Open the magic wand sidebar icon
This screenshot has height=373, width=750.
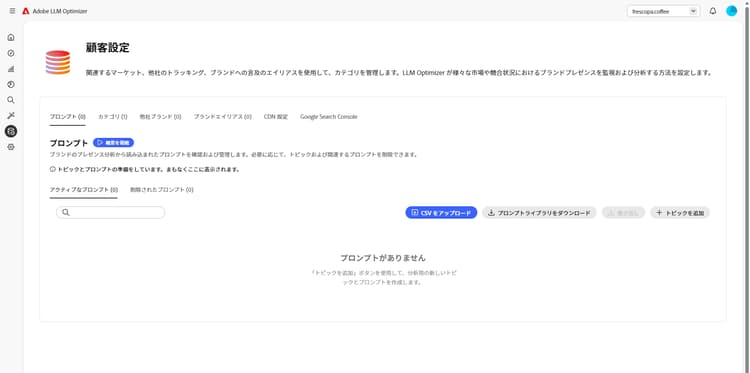tap(11, 115)
